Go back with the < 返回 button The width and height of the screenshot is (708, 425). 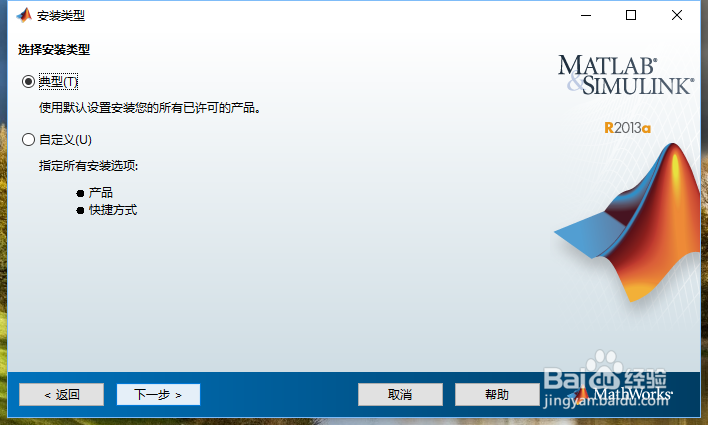[61, 395]
